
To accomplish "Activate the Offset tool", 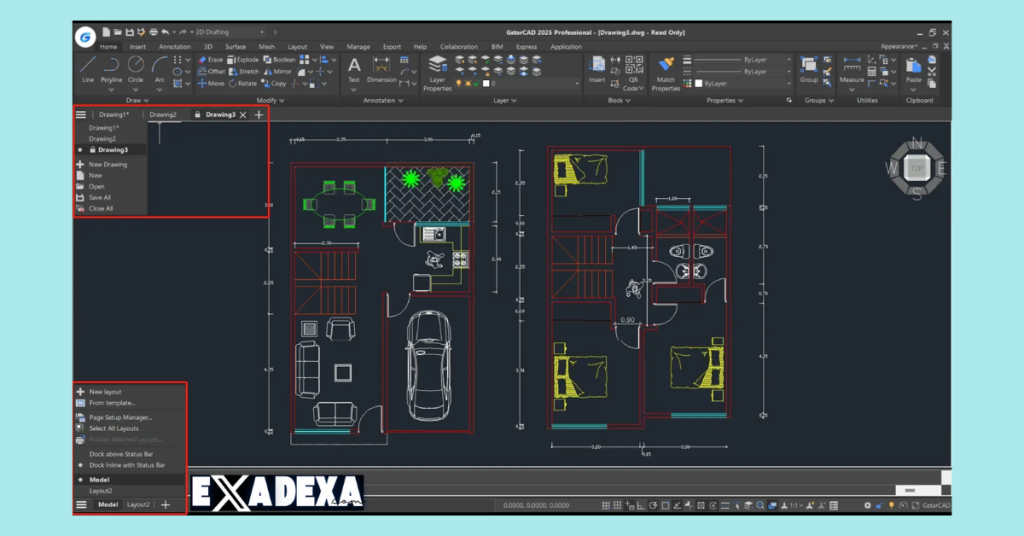I will (212, 71).
